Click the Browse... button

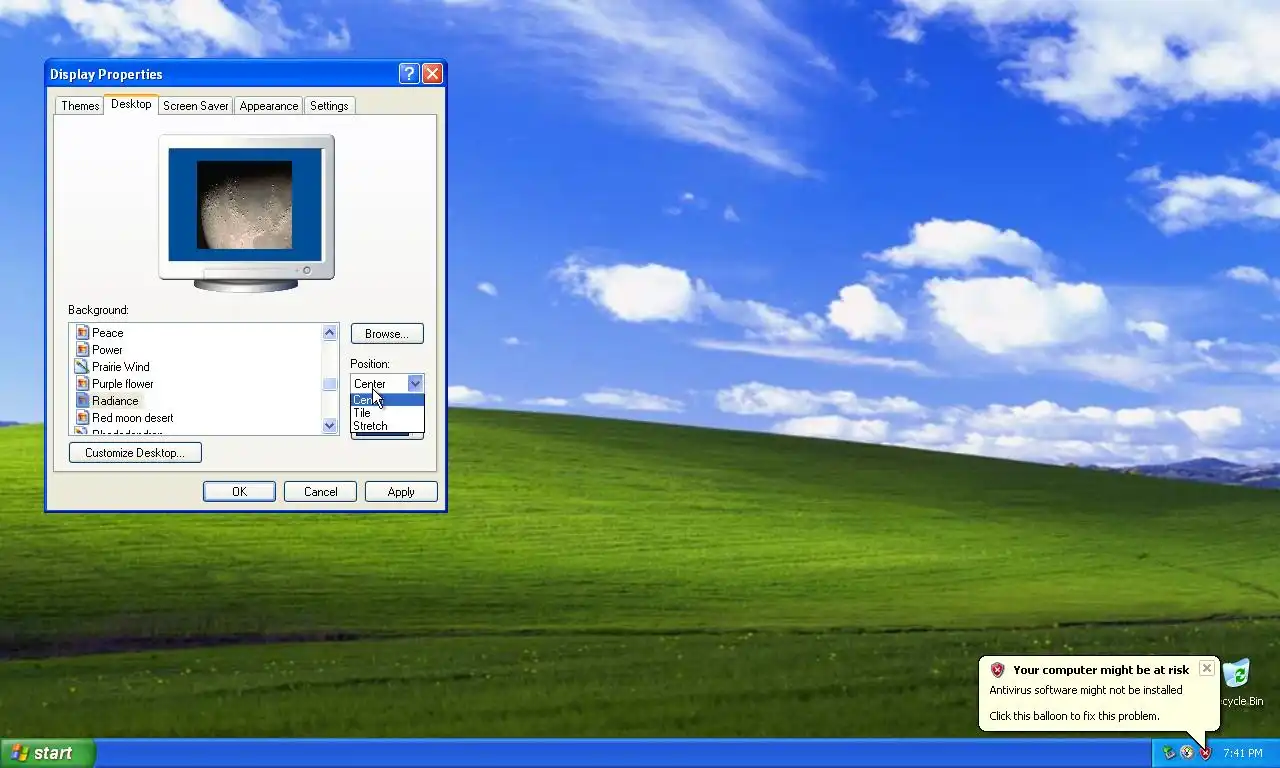[x=387, y=334]
